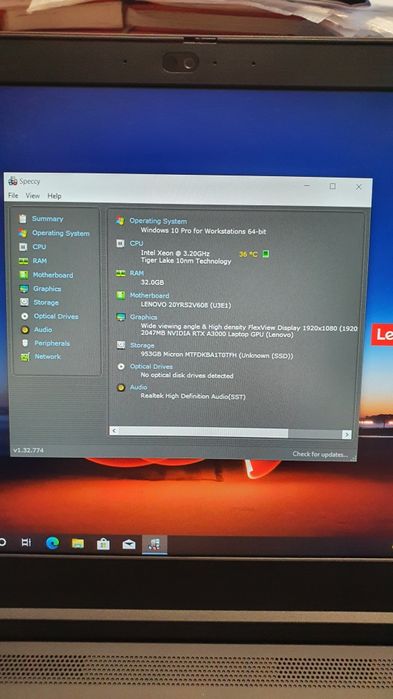This screenshot has height=699, width=393.
Task: Click the 32.0GB RAM value
Action: coord(153,283)
